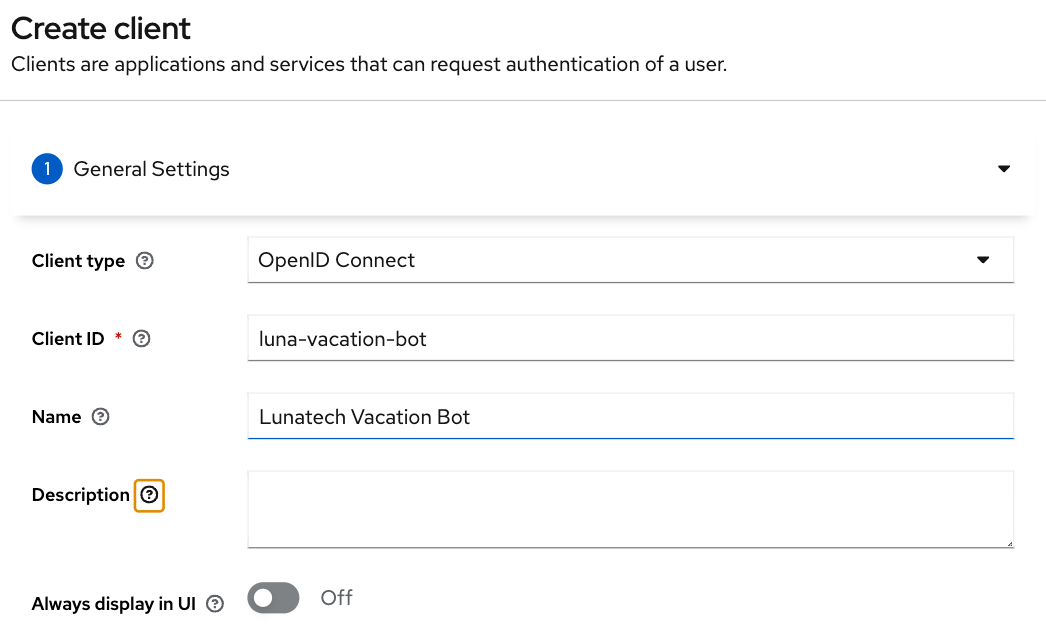Click inside the empty Description text area
This screenshot has width=1046, height=638.
coord(630,509)
